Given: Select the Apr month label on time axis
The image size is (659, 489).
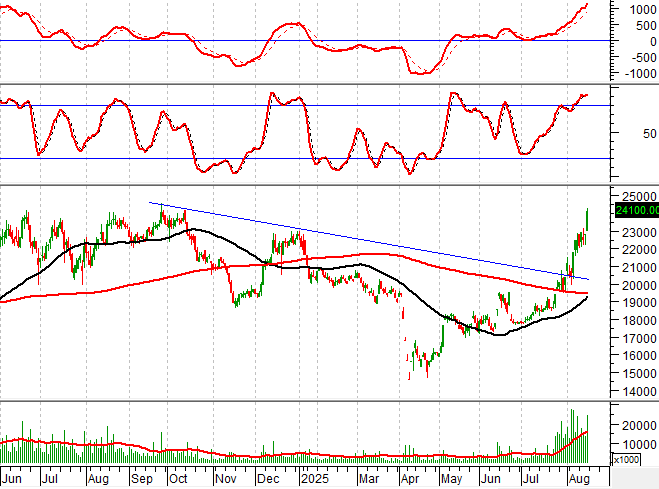Looking at the screenshot, I should click(405, 479).
